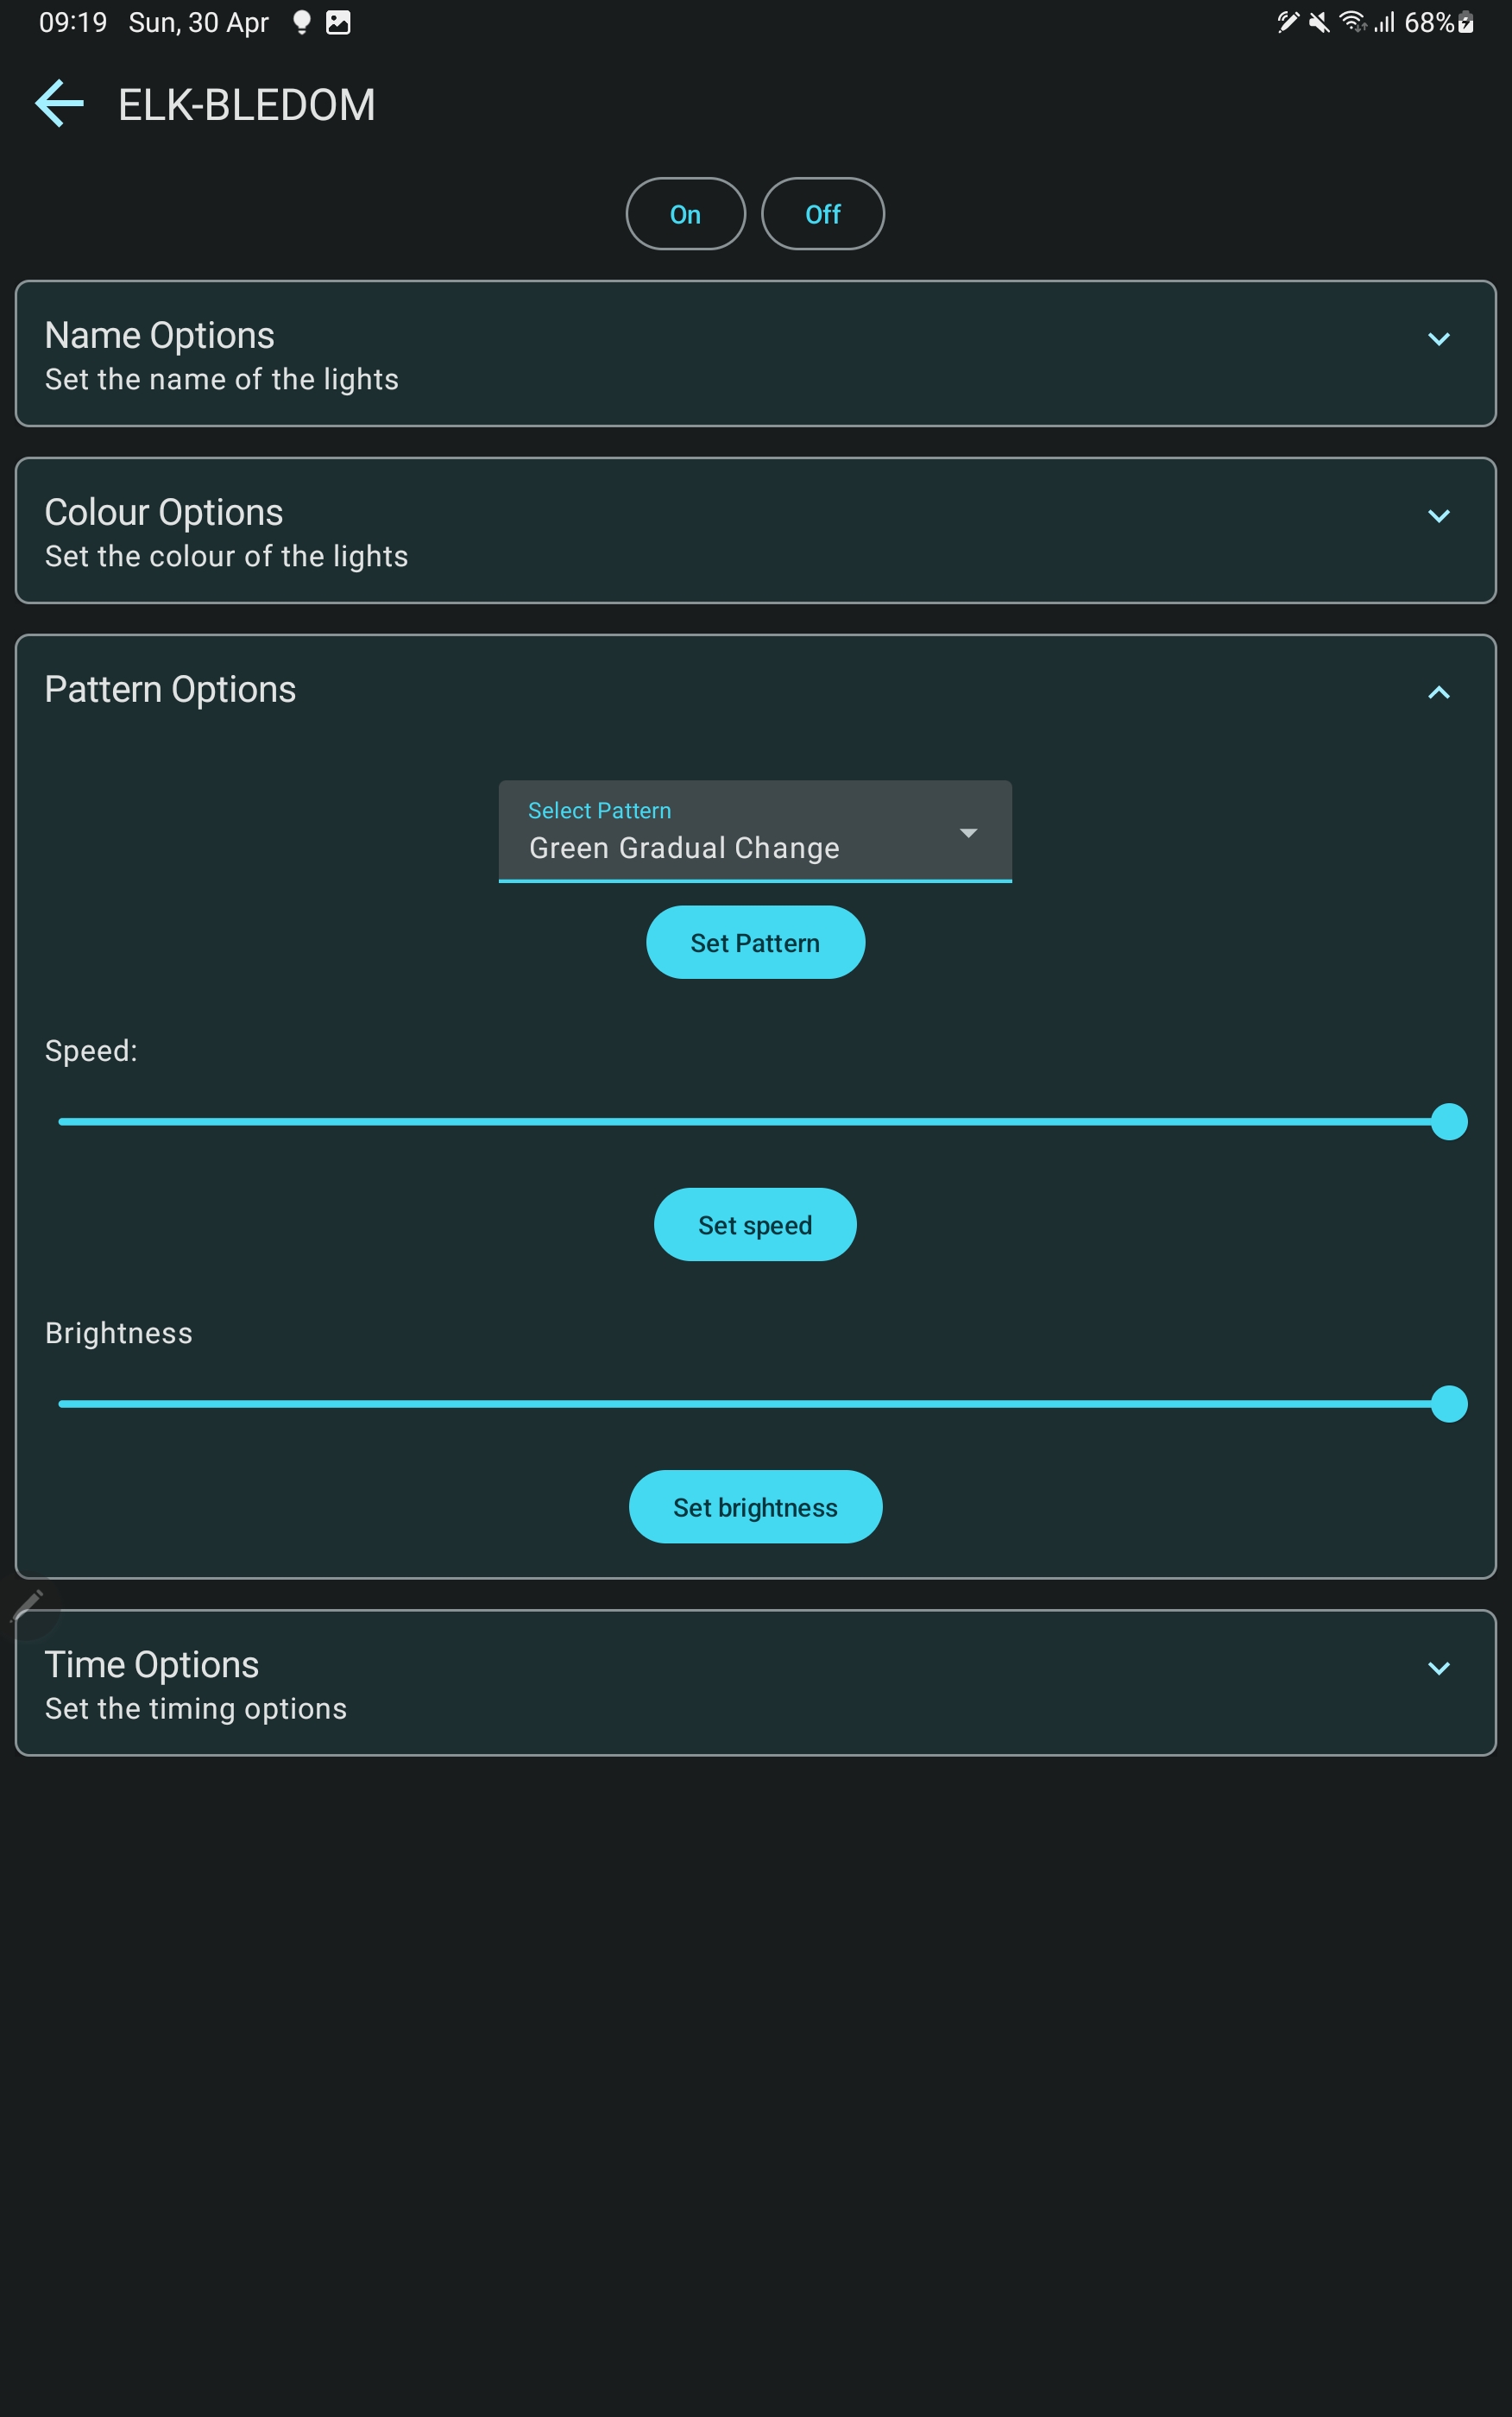Tap the muted sound icon in status bar

(1319, 23)
